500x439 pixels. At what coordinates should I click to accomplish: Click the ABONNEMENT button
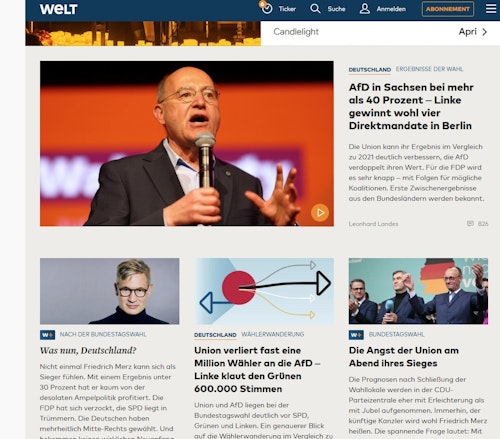[448, 9]
